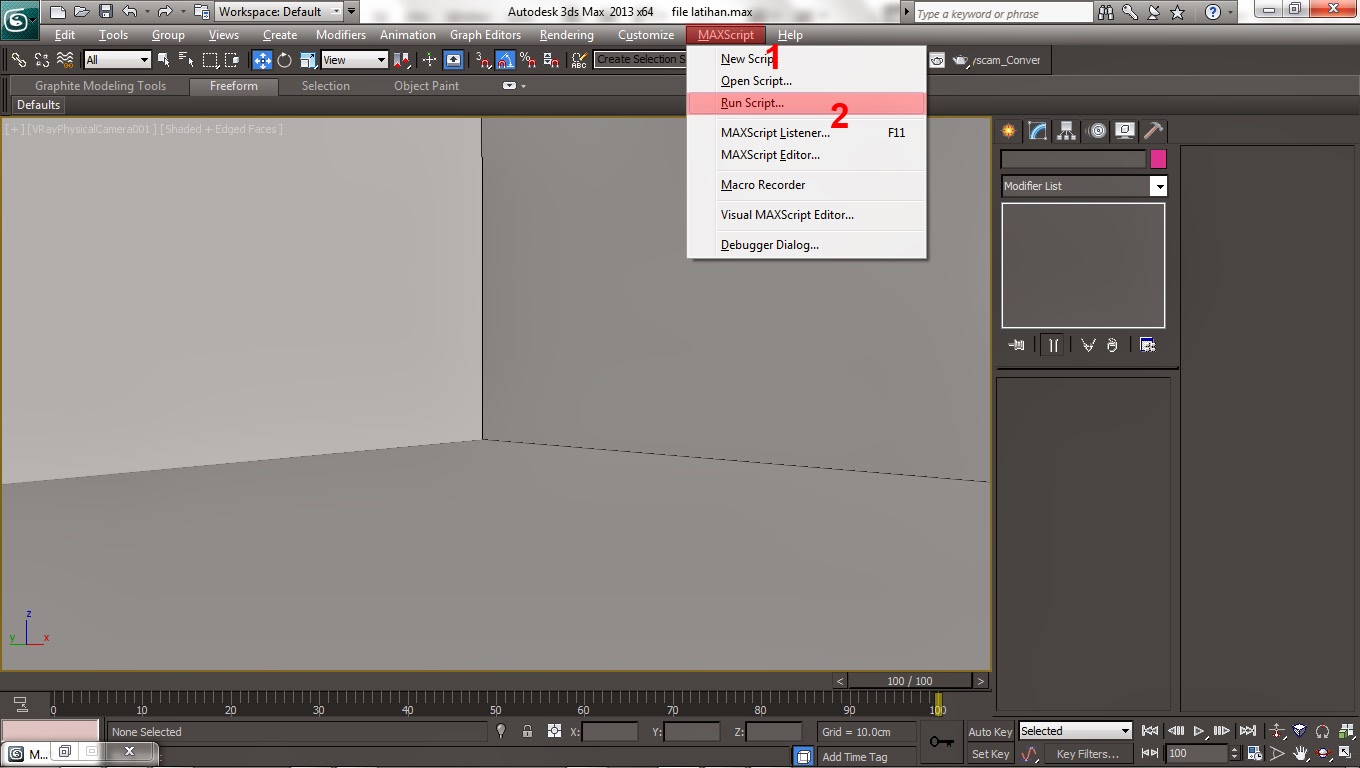Click the object color swatch
This screenshot has width=1360, height=768.
pyautogui.click(x=1157, y=158)
